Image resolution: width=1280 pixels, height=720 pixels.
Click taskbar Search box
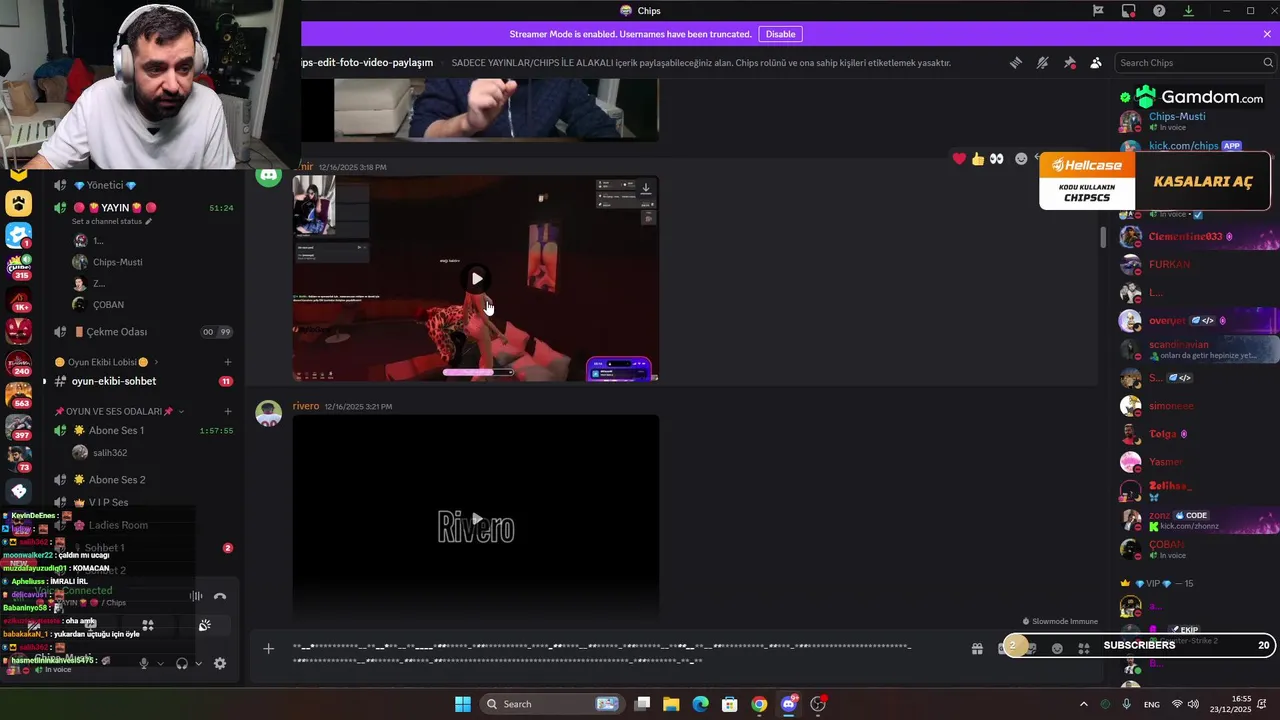tap(551, 704)
